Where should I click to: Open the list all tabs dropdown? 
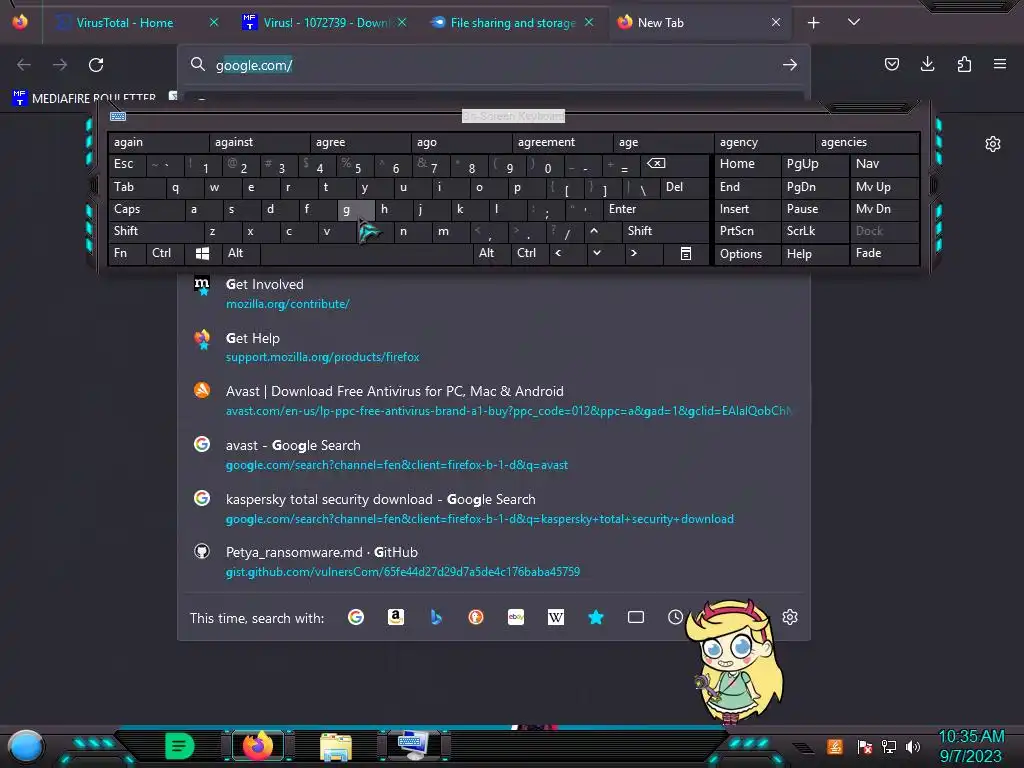[854, 22]
